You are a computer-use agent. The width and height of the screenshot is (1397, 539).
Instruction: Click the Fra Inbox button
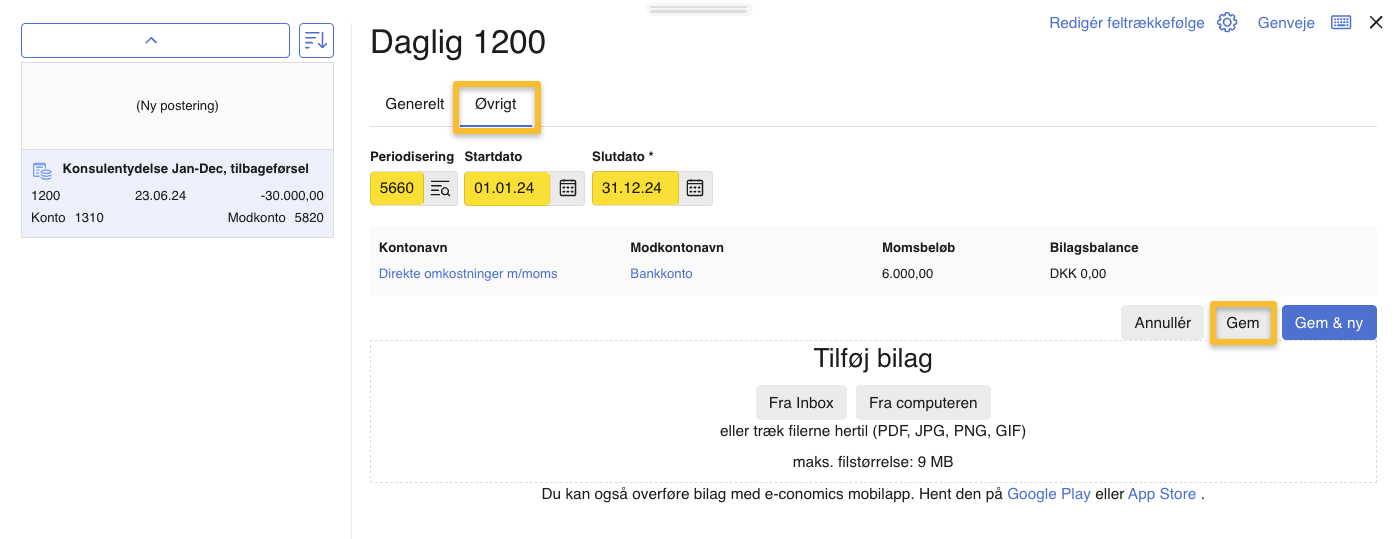[x=801, y=403]
